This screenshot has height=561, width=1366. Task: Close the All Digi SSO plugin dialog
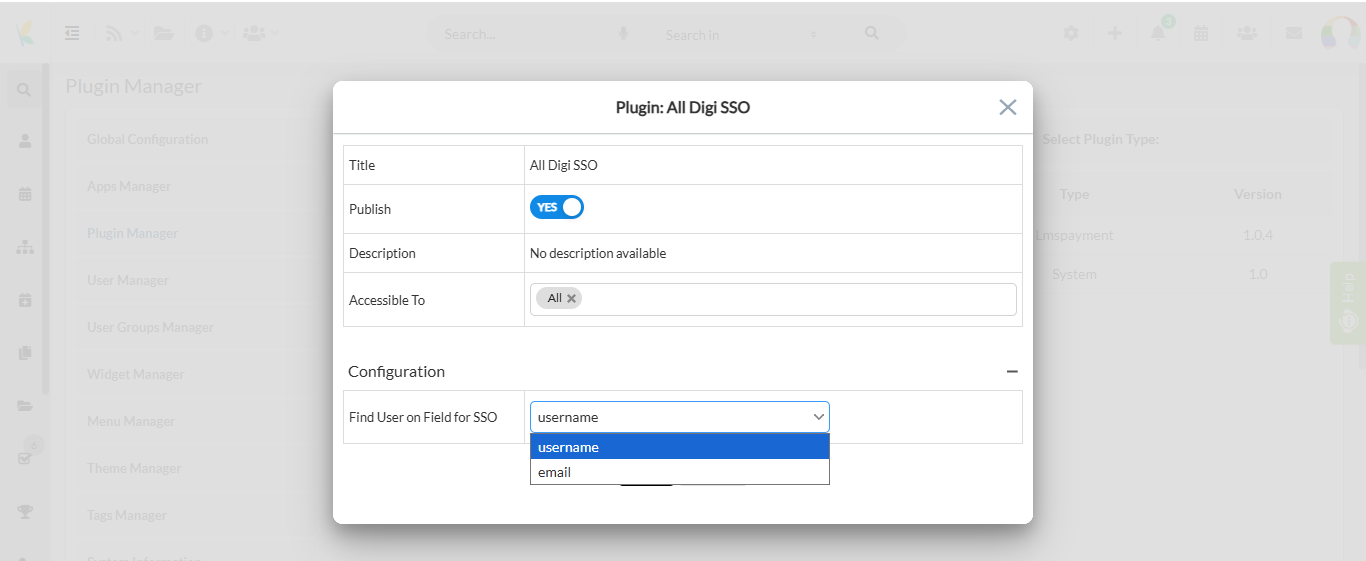pos(1007,107)
